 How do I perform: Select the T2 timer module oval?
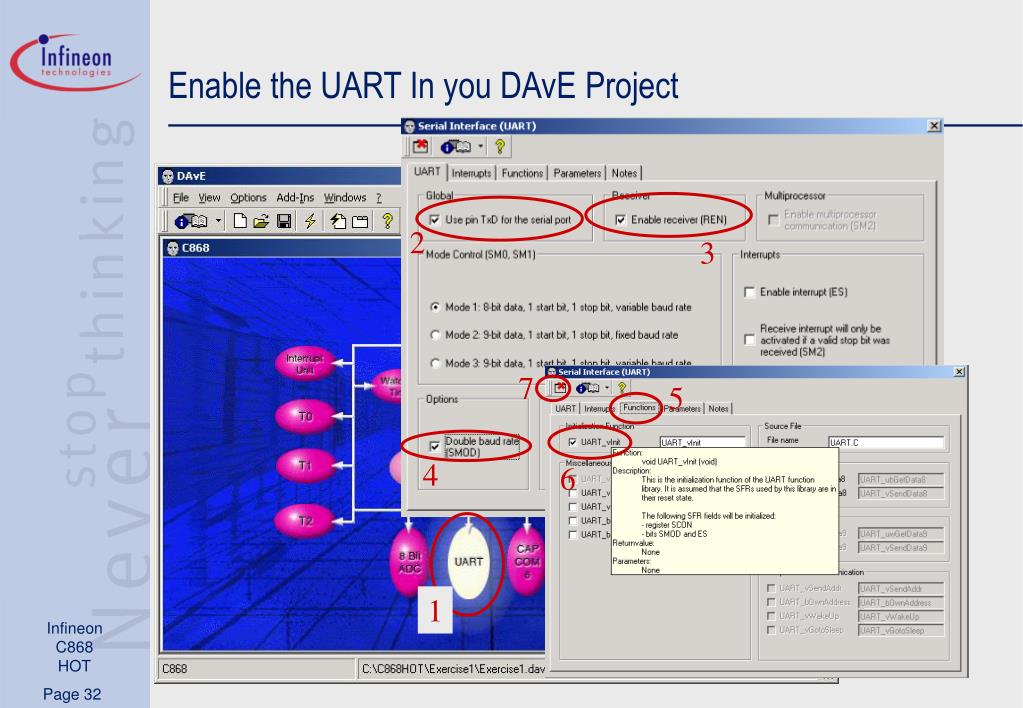pyautogui.click(x=305, y=521)
